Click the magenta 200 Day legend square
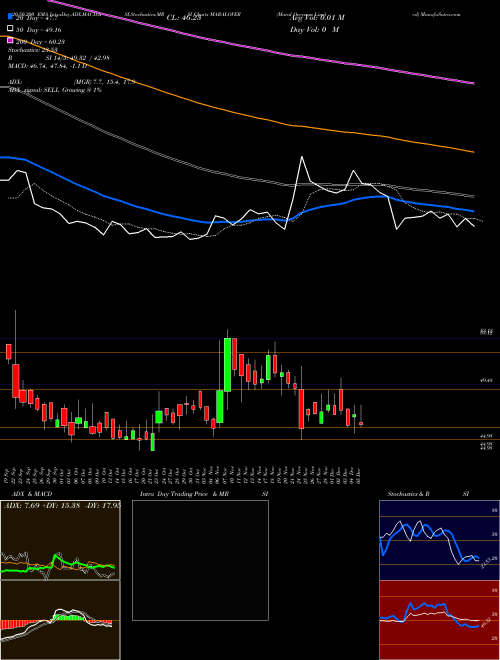Image resolution: width=500 pixels, height=660 pixels. tap(11, 41)
